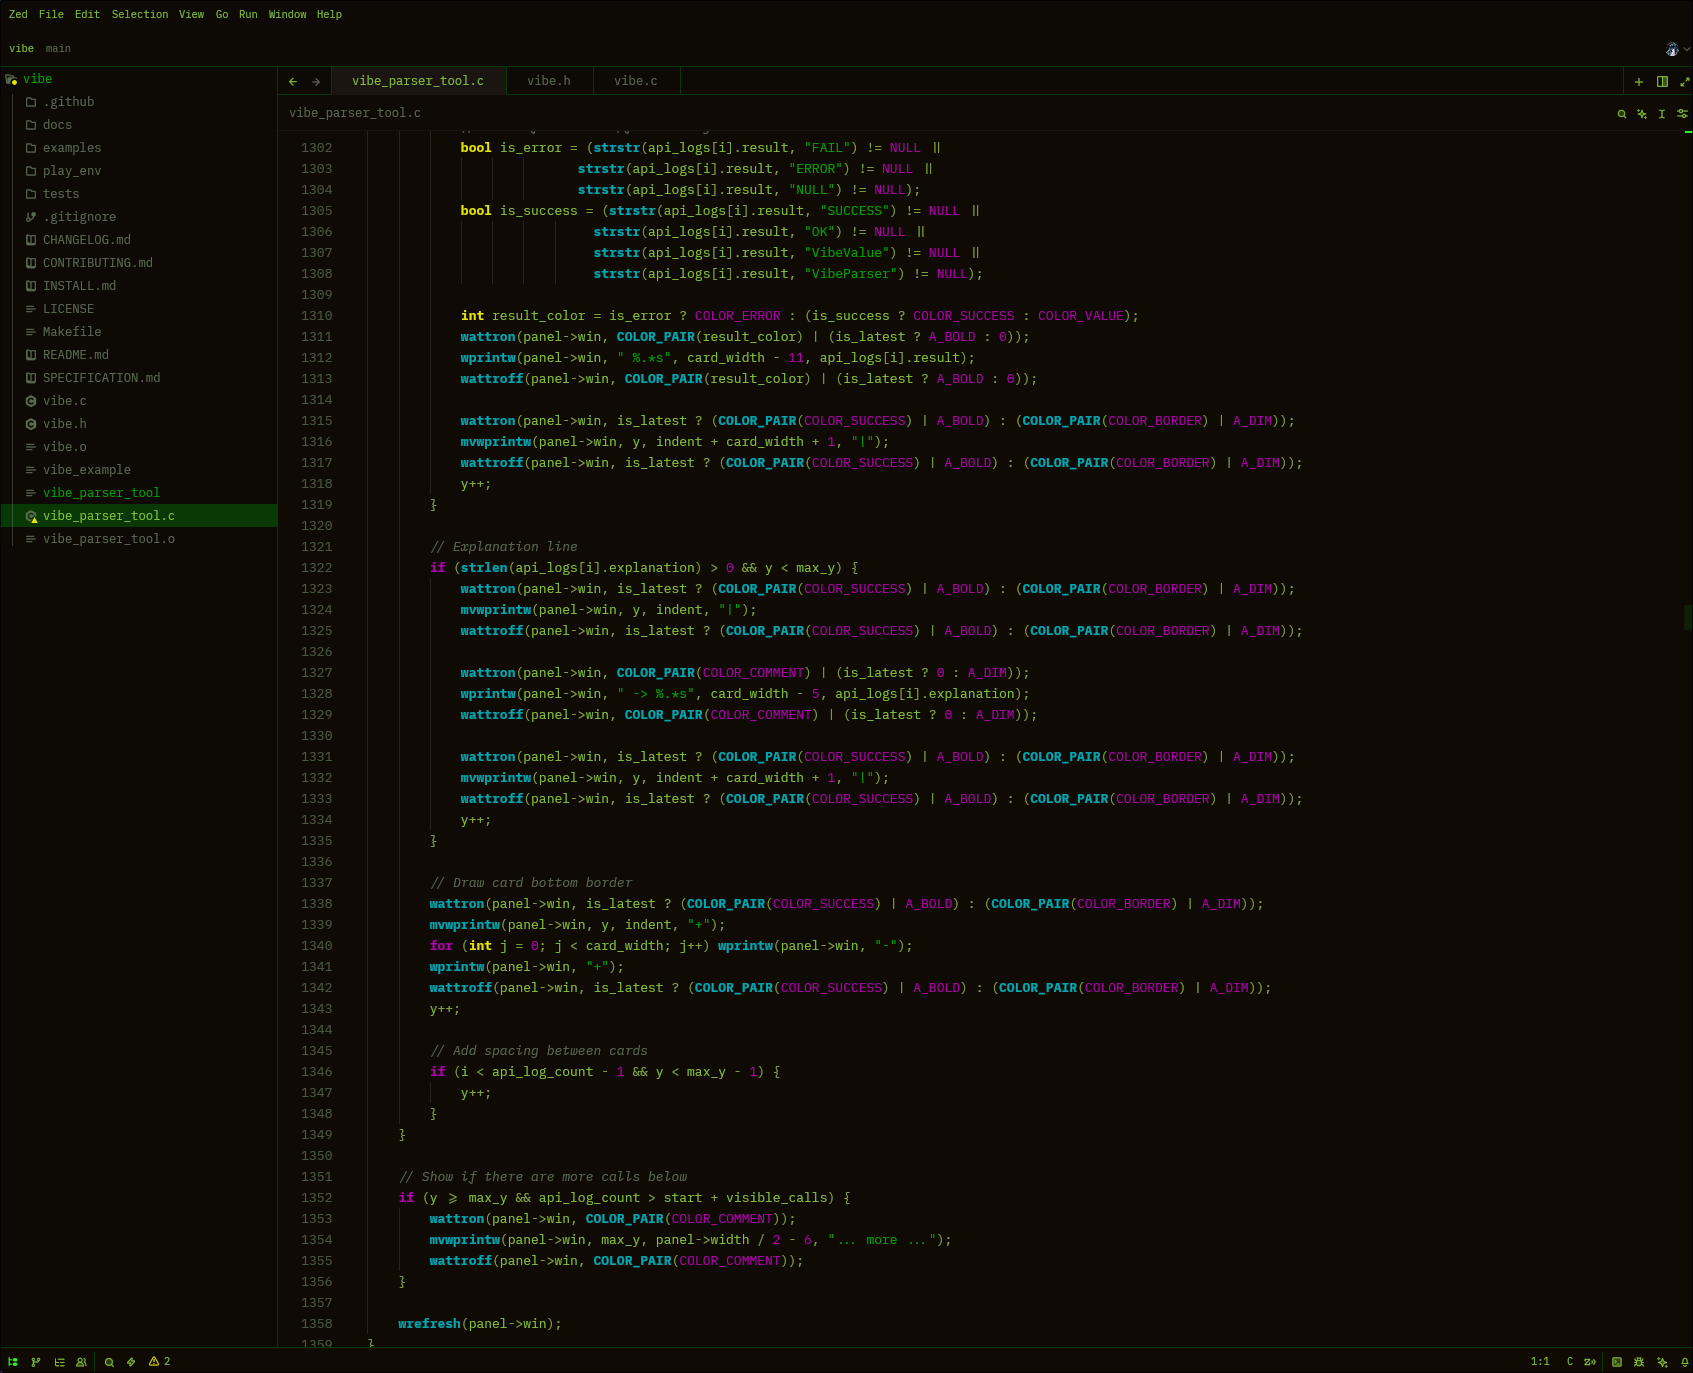Open README.md in project tree

(139, 355)
